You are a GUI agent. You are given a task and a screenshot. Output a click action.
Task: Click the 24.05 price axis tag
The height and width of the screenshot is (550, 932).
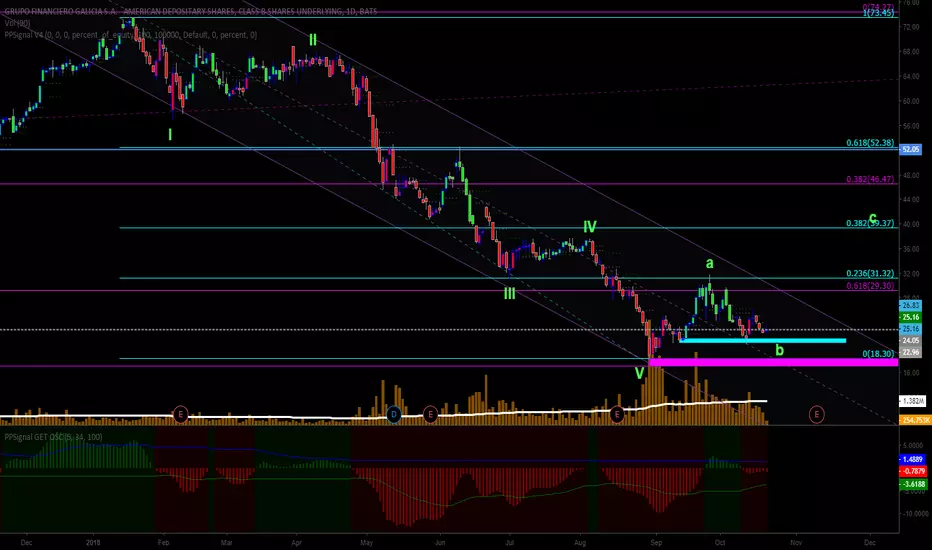pyautogui.click(x=911, y=341)
